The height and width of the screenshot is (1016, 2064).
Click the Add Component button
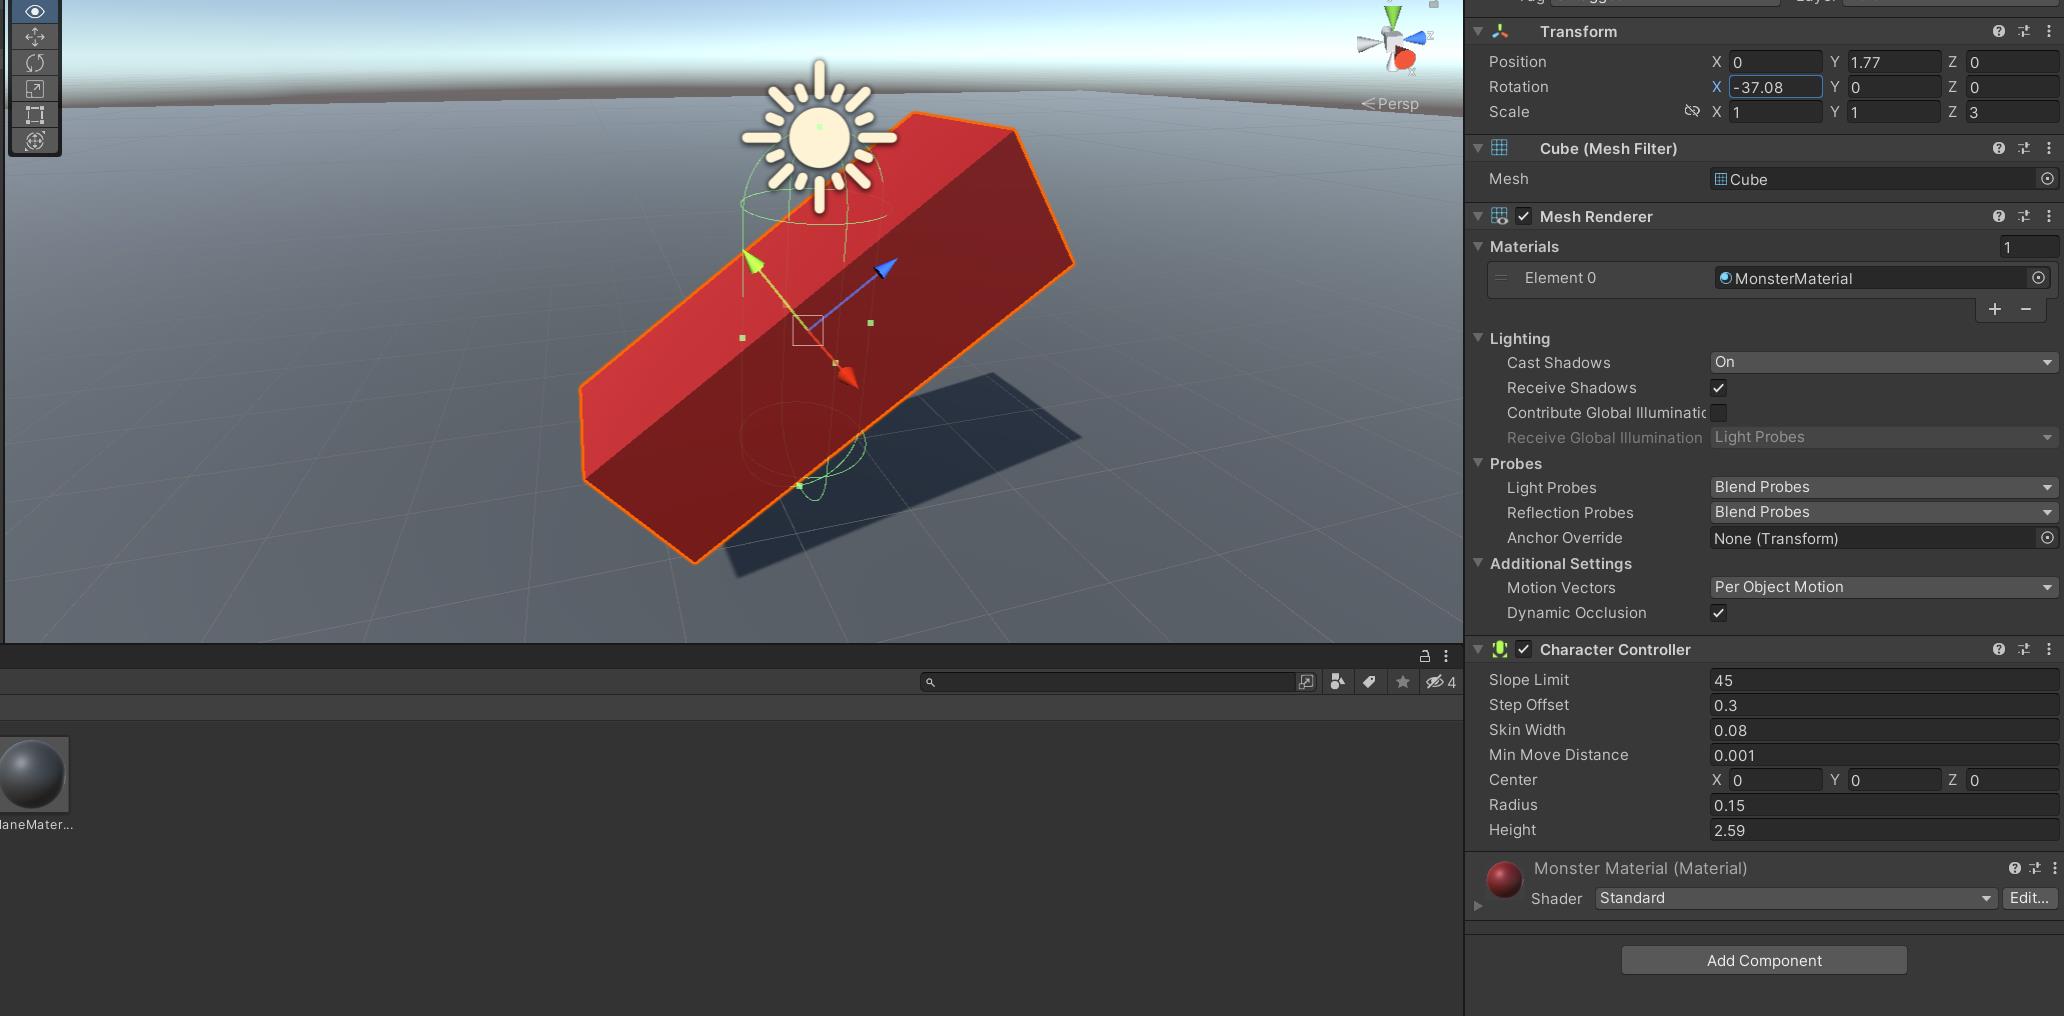point(1763,960)
